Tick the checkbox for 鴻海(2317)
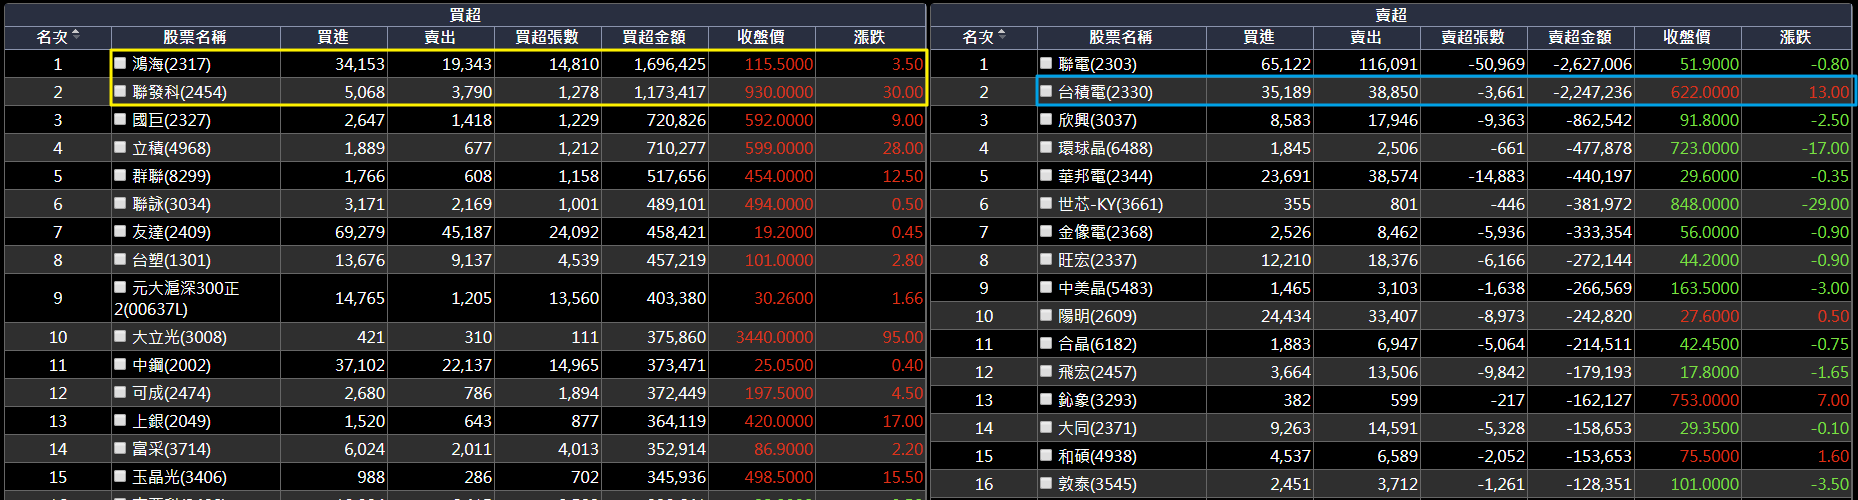 pos(120,63)
